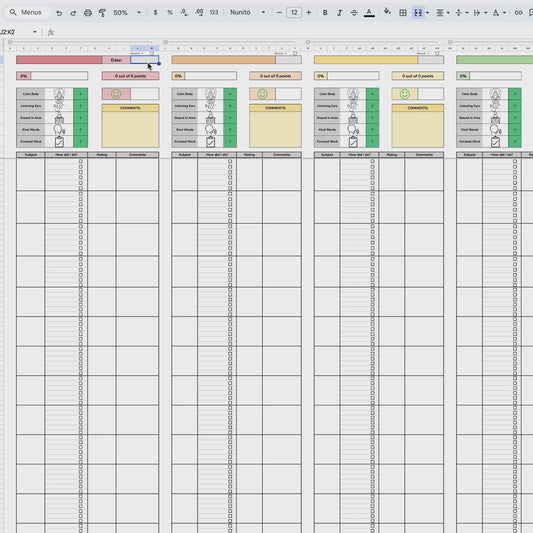The height and width of the screenshot is (533, 533).
Task: Select yellow section's '0 out of 0 points' cell
Action: pyautogui.click(x=418, y=76)
